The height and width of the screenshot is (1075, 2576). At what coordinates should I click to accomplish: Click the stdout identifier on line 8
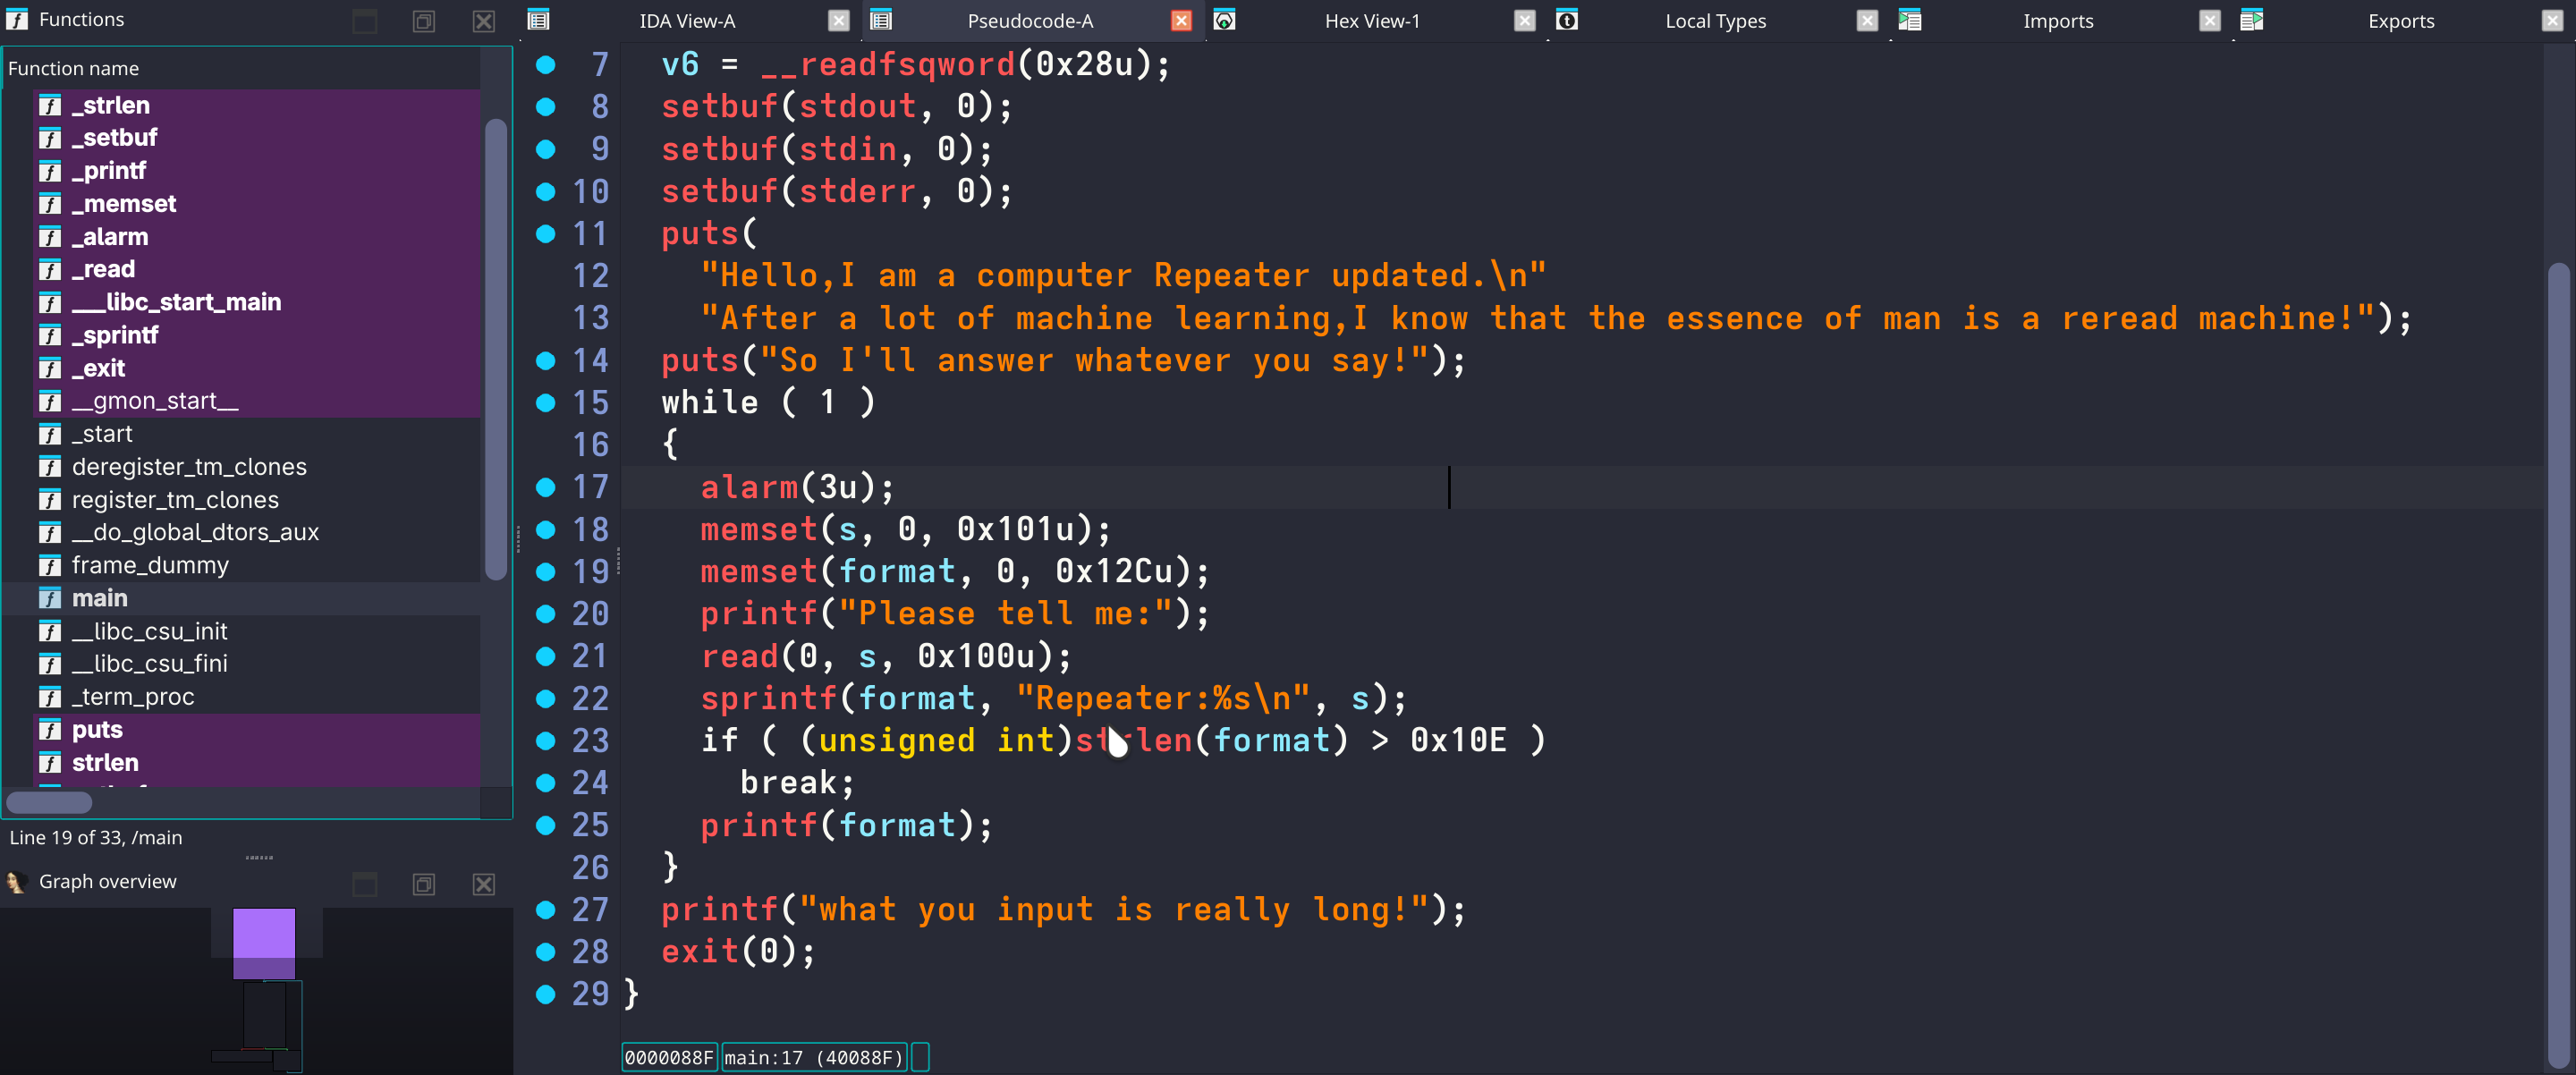coord(858,107)
